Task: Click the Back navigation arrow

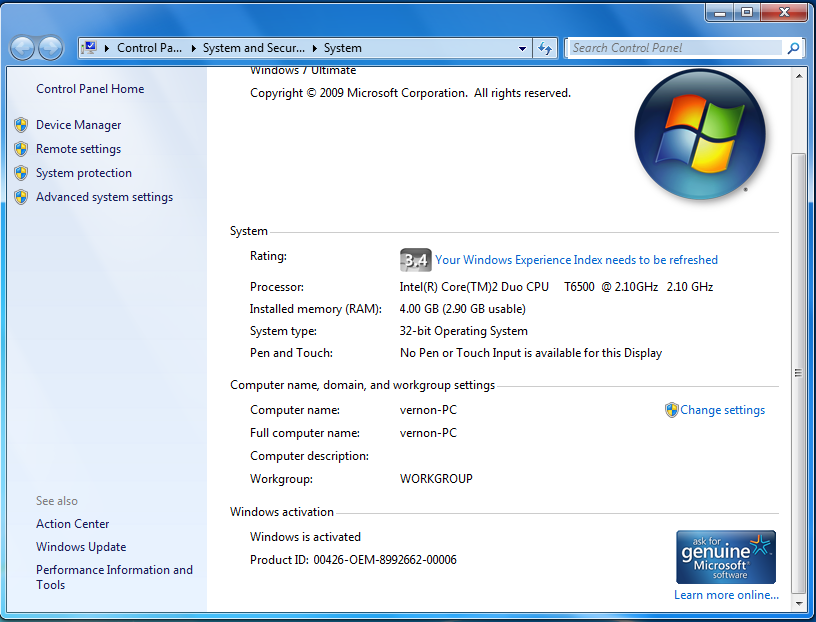Action: (x=22, y=48)
